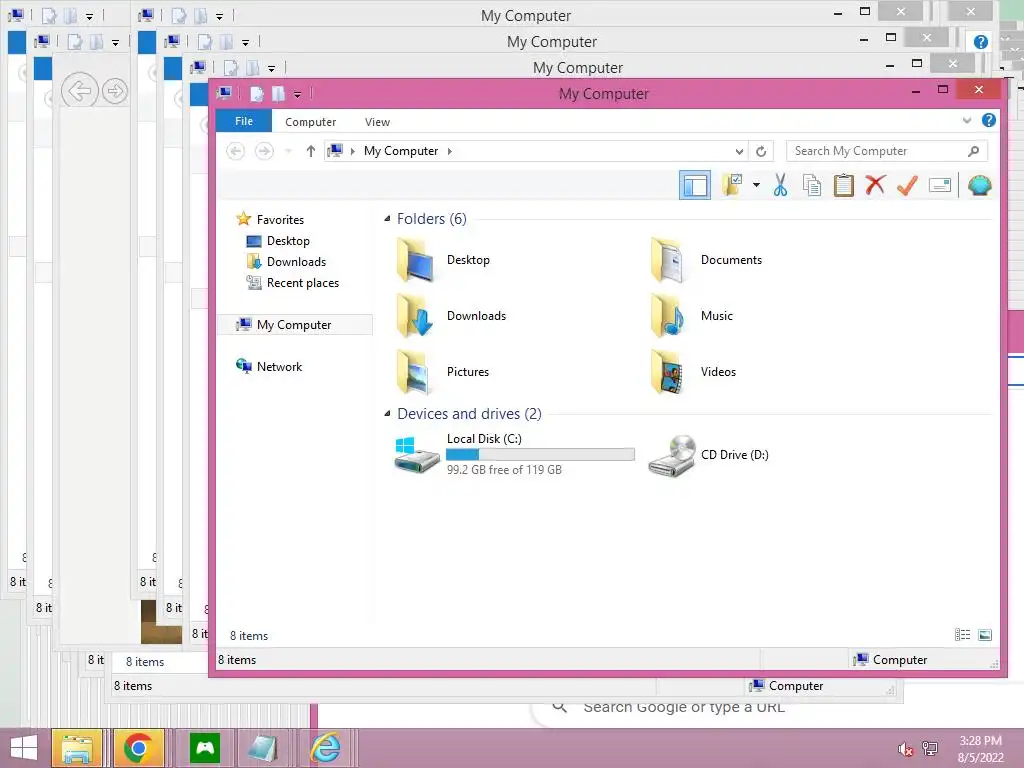Go forward with the Forward arrow
The image size is (1024, 768).
pos(264,151)
